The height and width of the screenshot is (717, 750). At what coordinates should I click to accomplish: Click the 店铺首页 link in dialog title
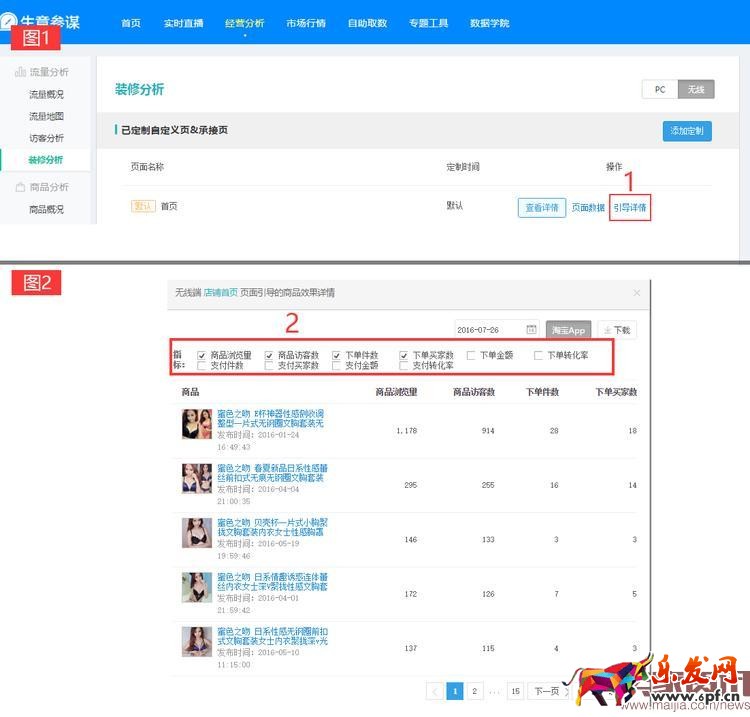tap(221, 292)
